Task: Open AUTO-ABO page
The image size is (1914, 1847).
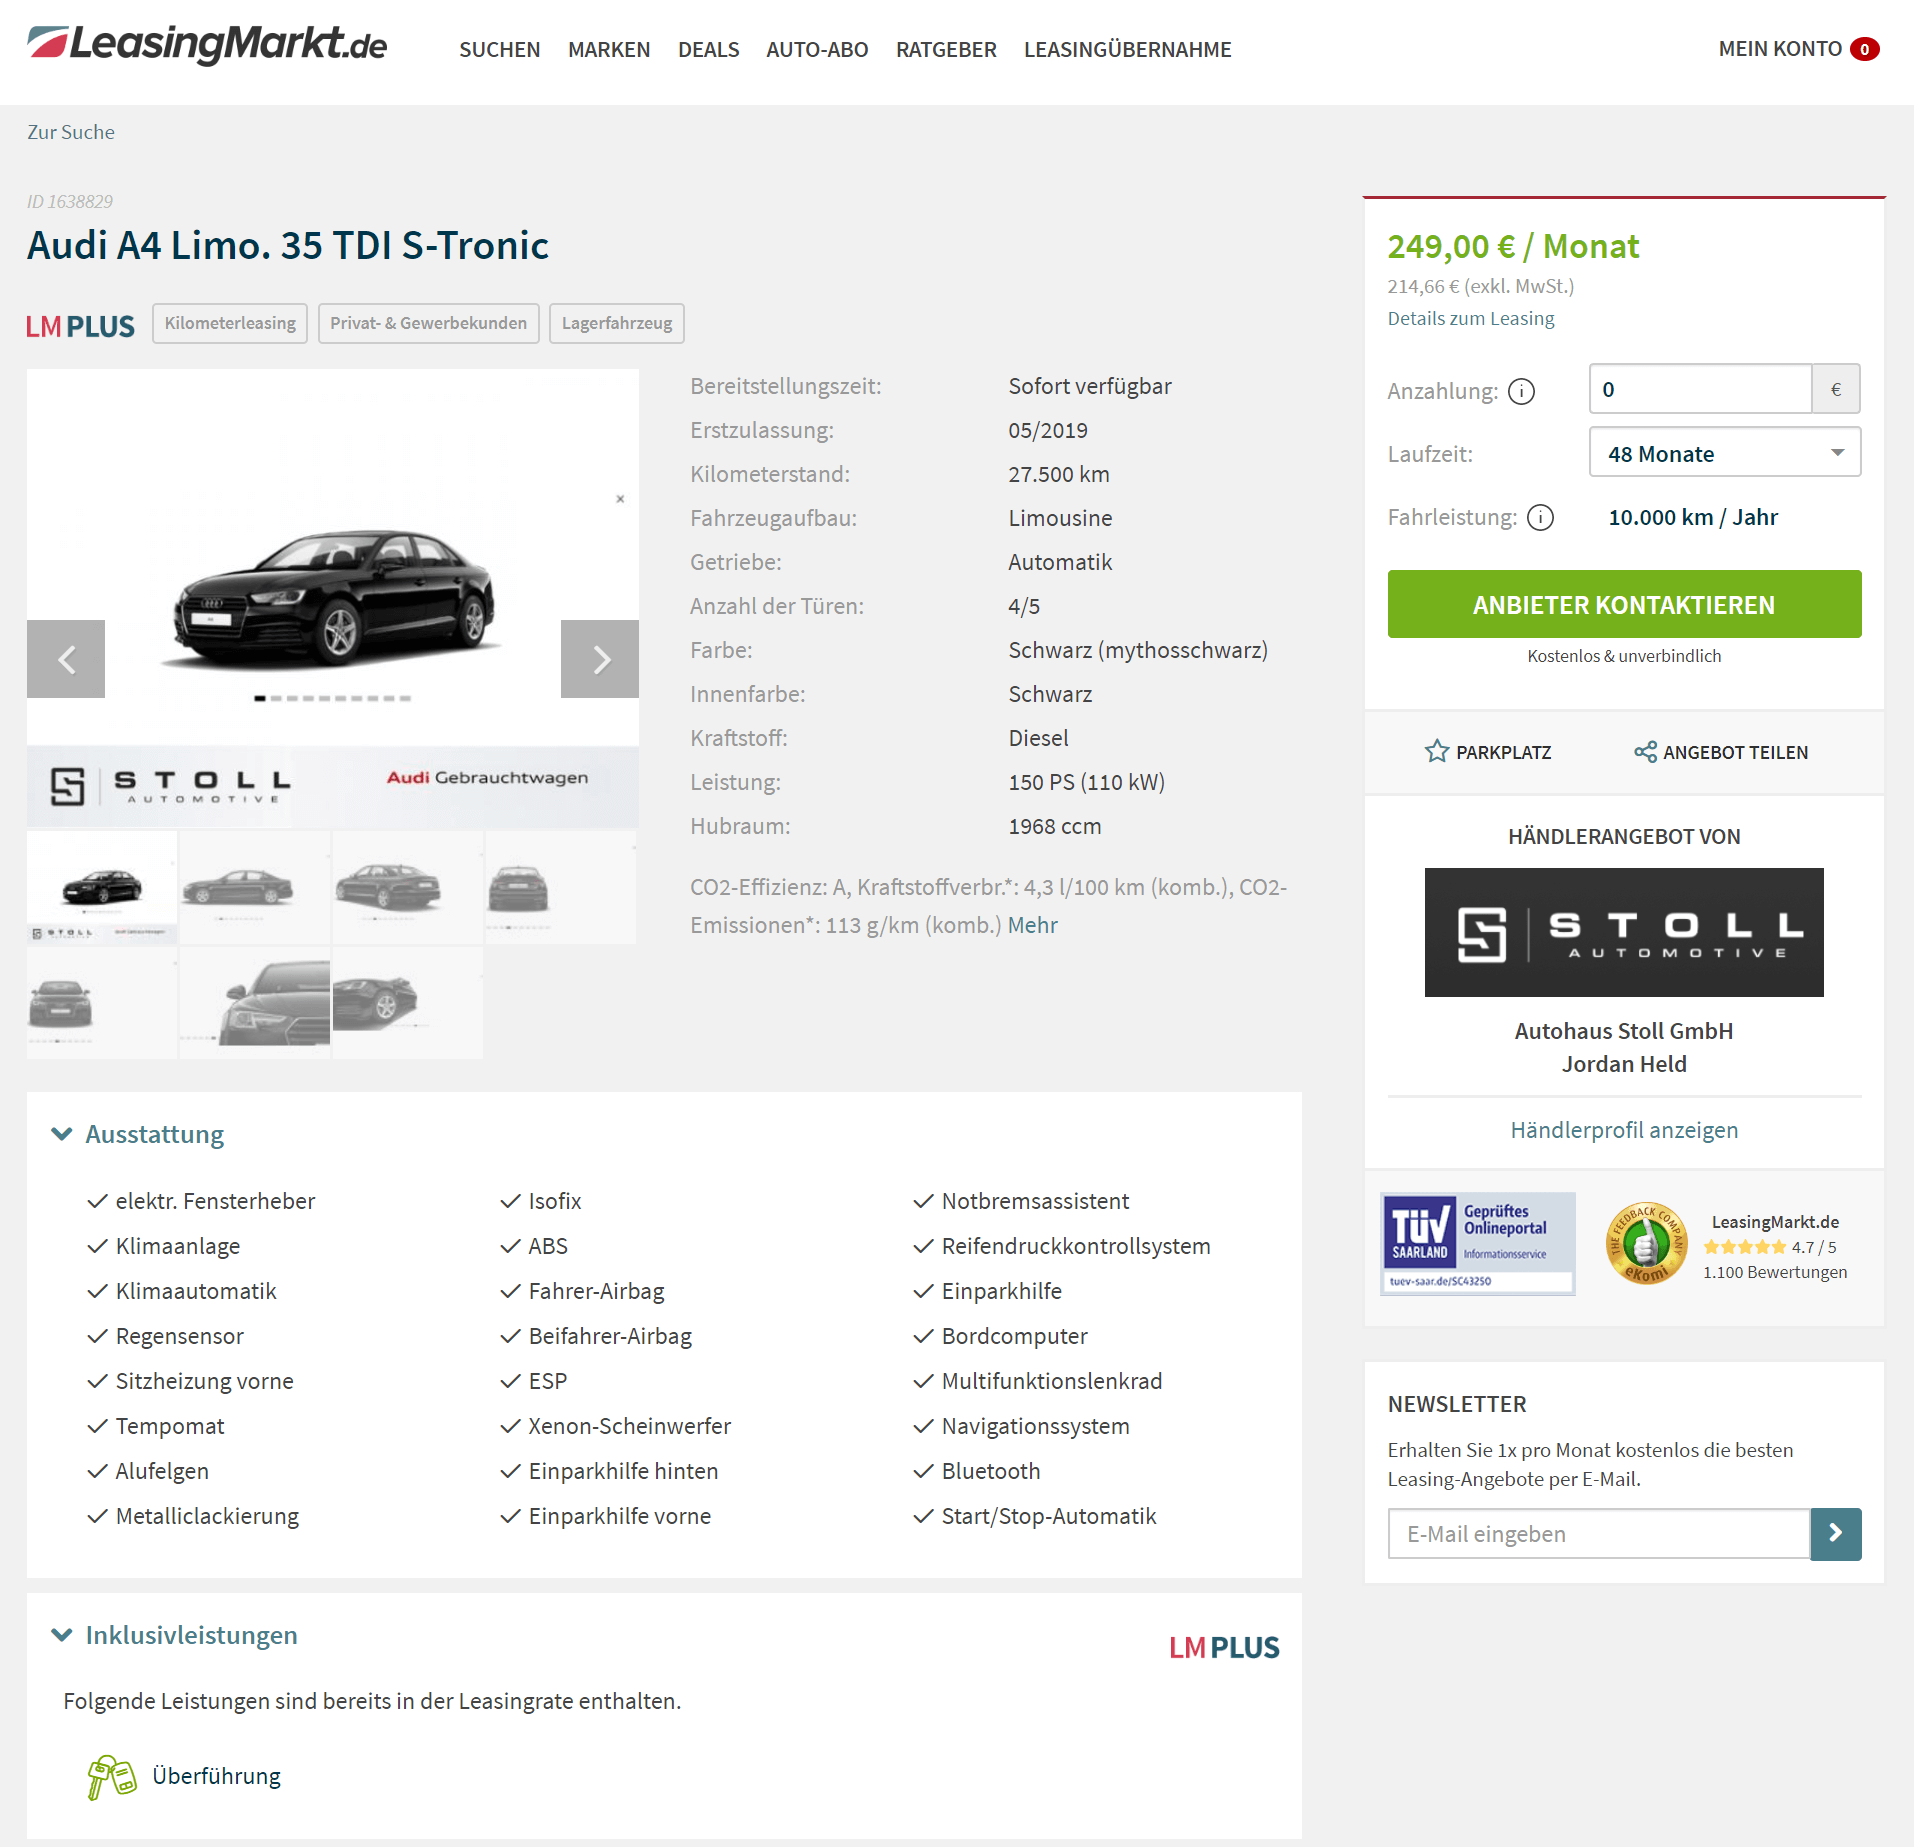Action: click(817, 49)
